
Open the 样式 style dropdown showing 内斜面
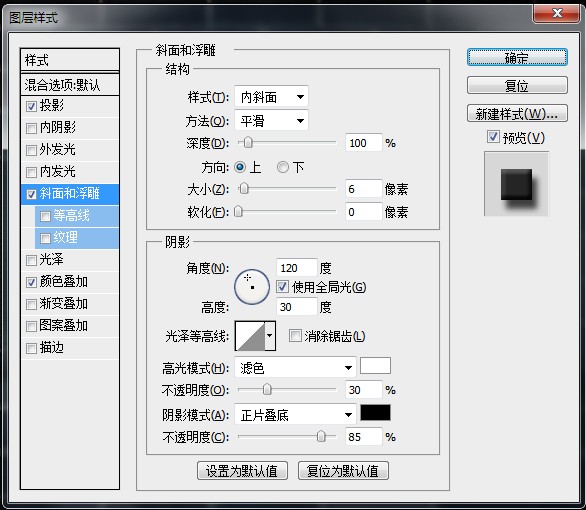(271, 97)
